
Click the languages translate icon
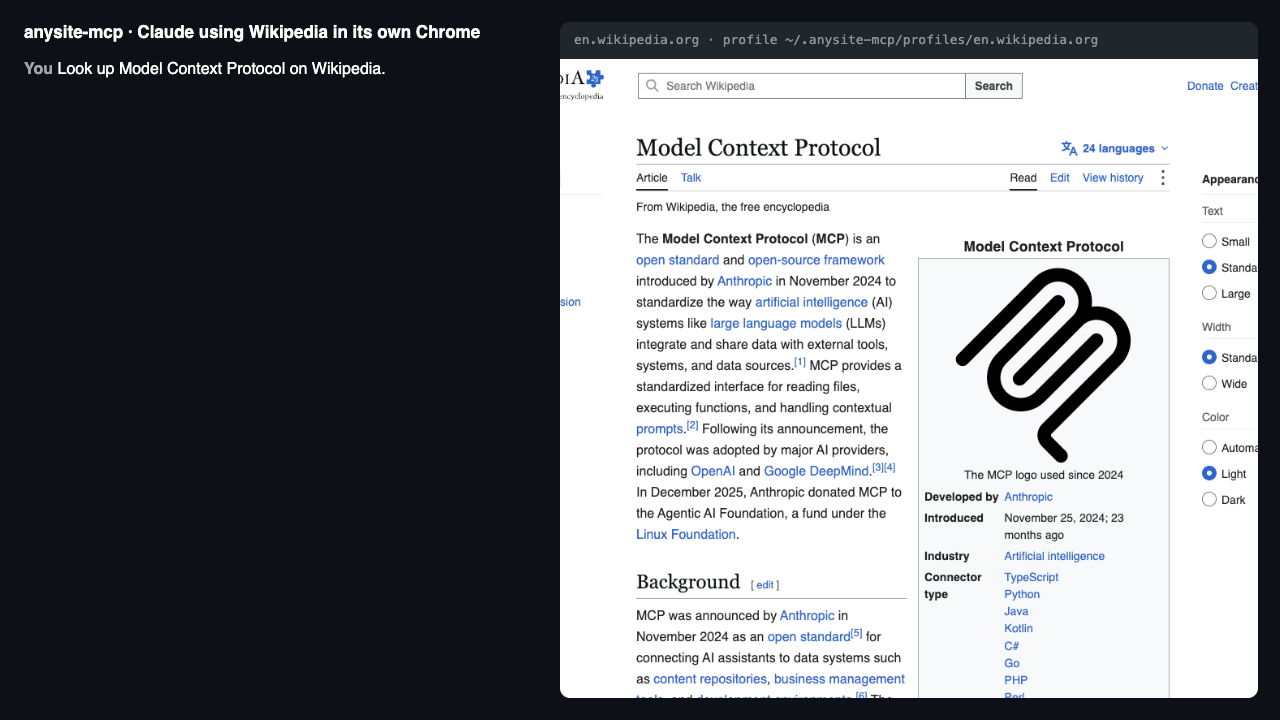tap(1069, 148)
